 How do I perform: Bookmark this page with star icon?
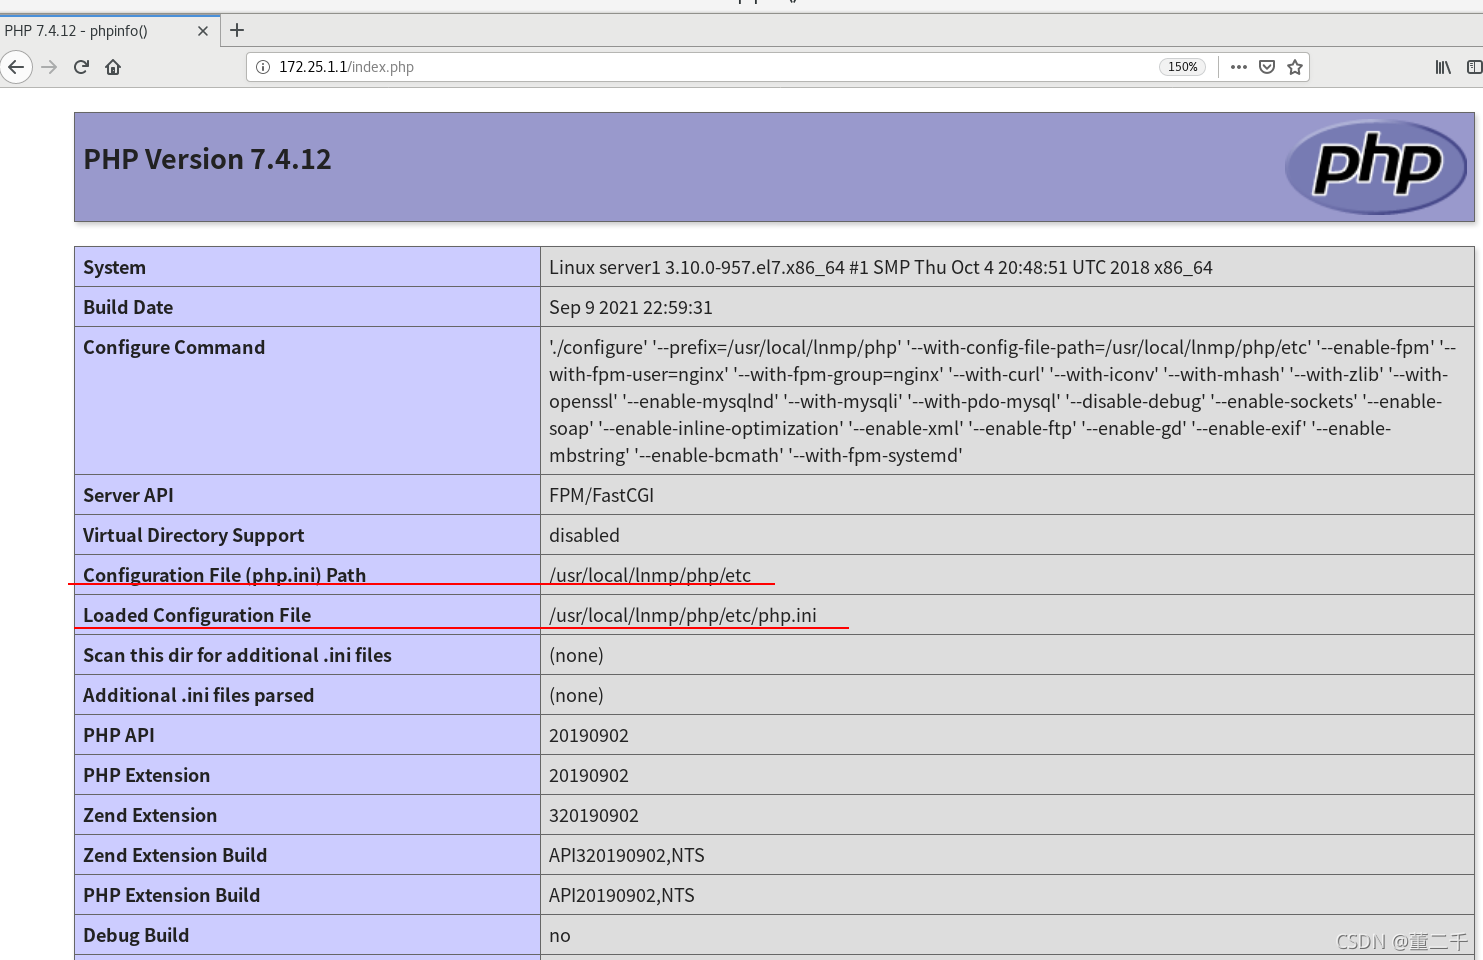tap(1295, 67)
